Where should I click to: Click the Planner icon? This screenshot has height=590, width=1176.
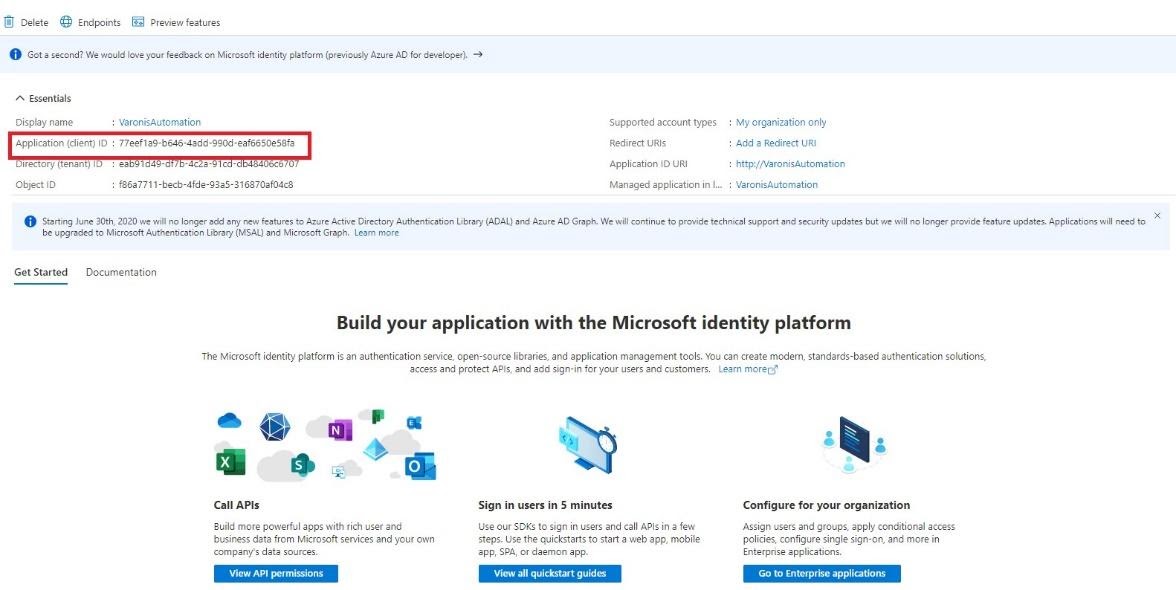(x=378, y=416)
